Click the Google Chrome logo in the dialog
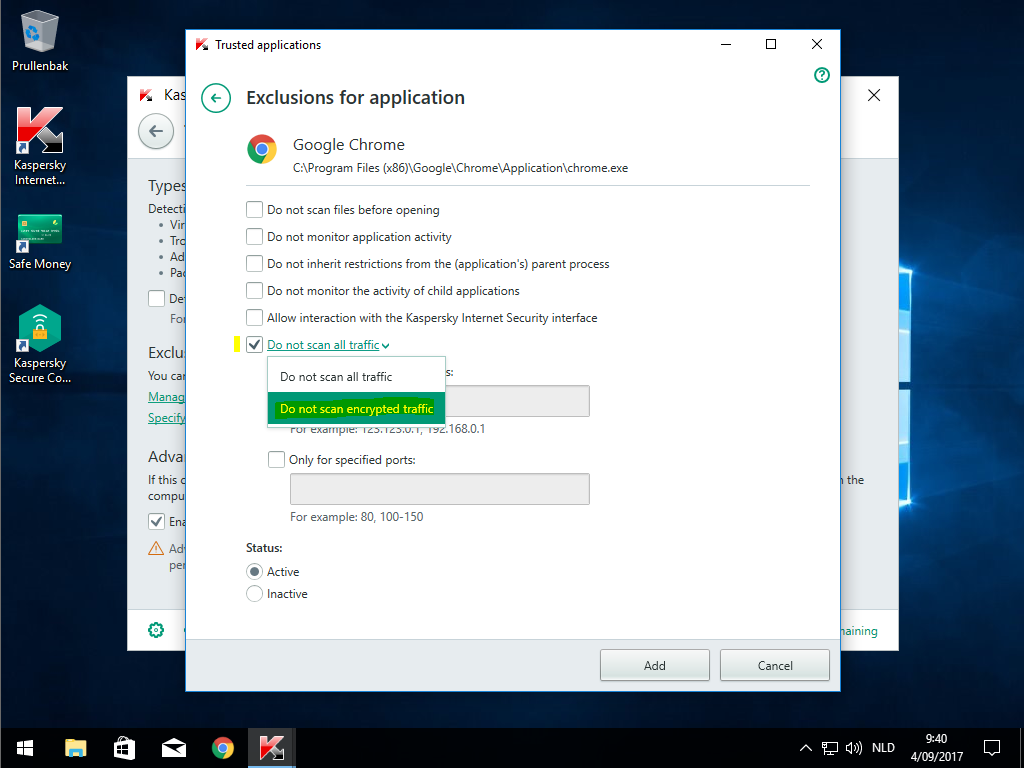 (262, 149)
